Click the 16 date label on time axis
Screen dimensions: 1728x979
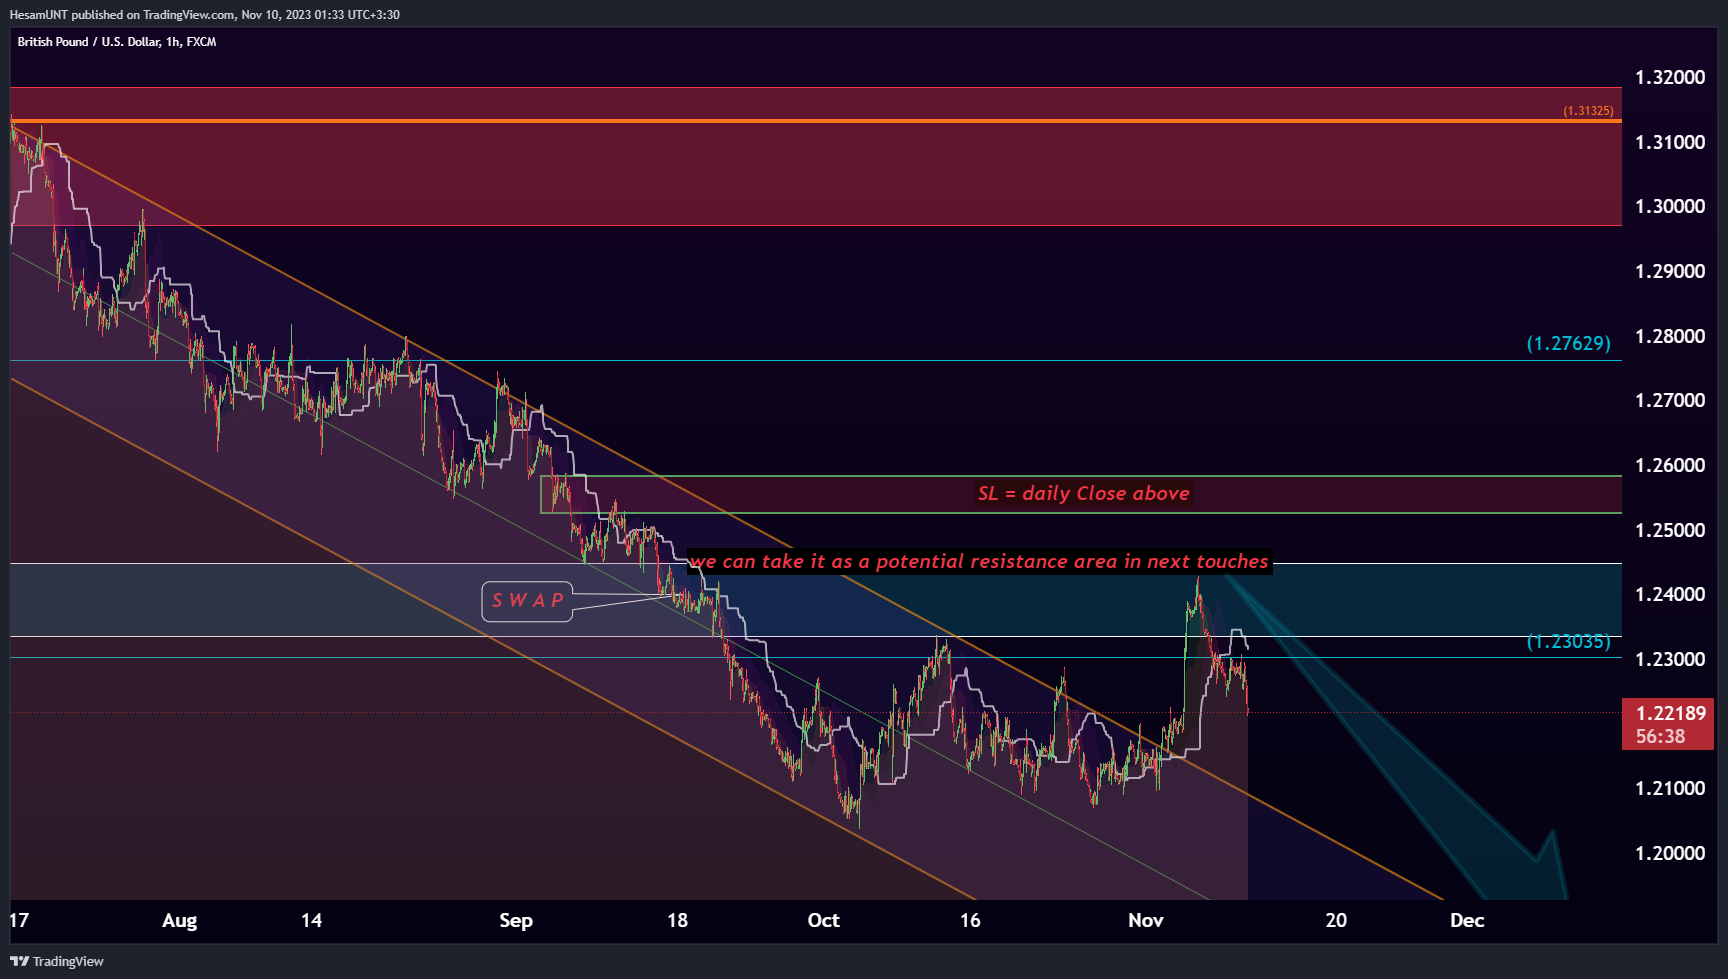pos(970,921)
